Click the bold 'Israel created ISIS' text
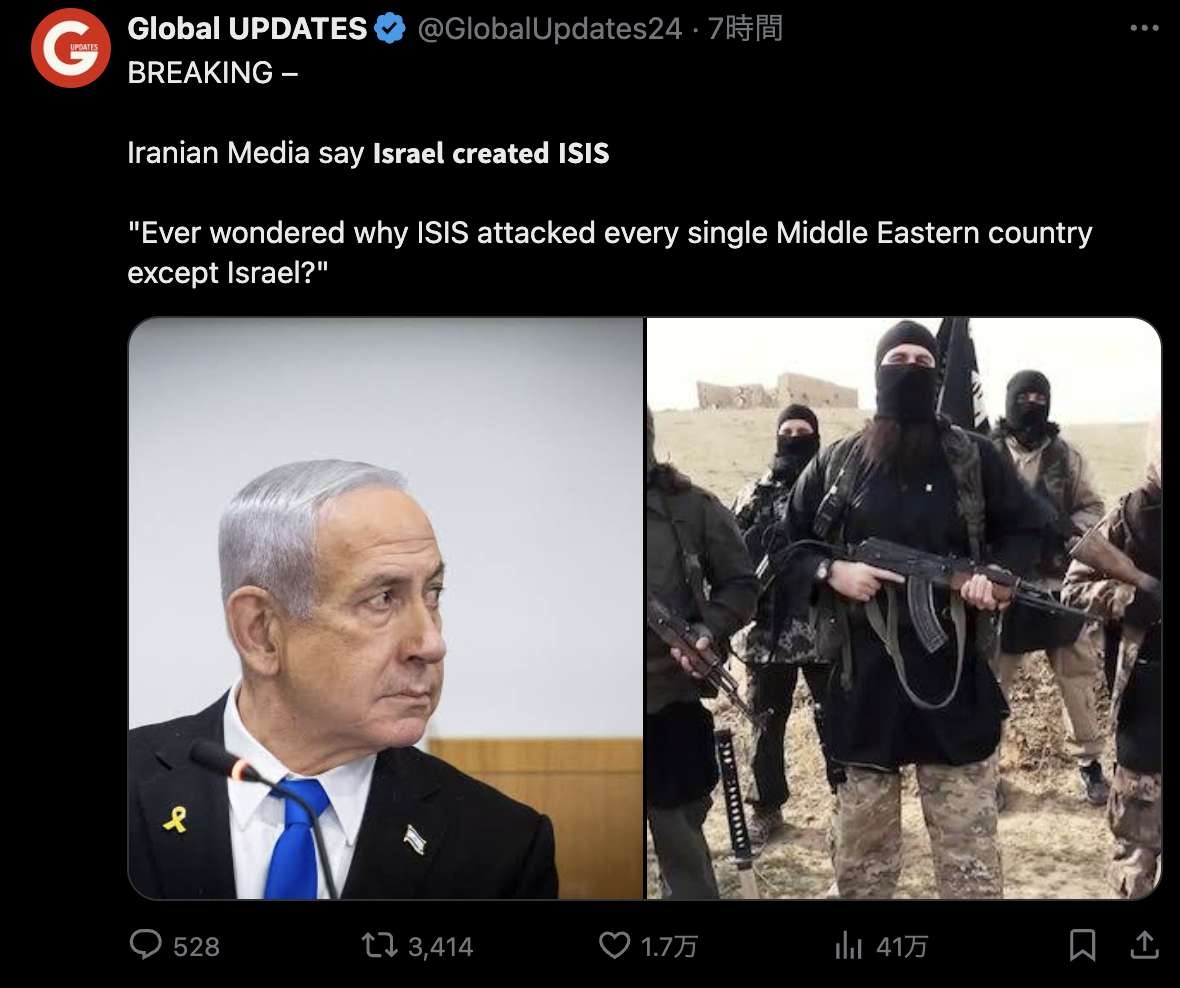 [491, 153]
